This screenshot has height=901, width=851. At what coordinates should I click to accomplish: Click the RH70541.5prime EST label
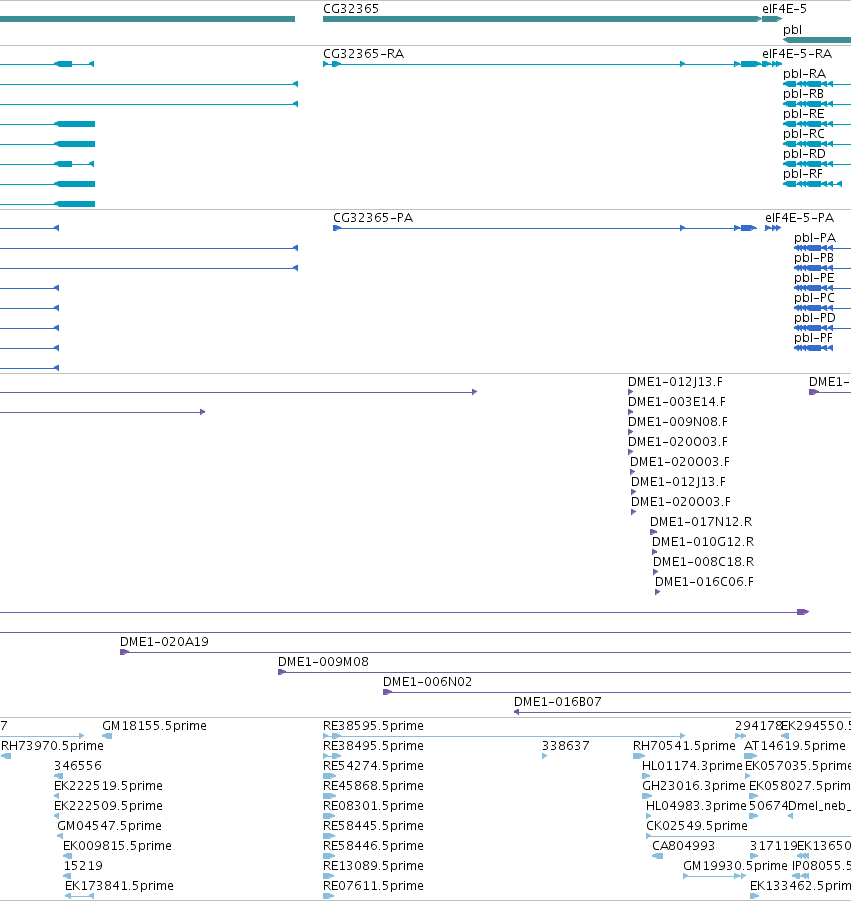684,746
